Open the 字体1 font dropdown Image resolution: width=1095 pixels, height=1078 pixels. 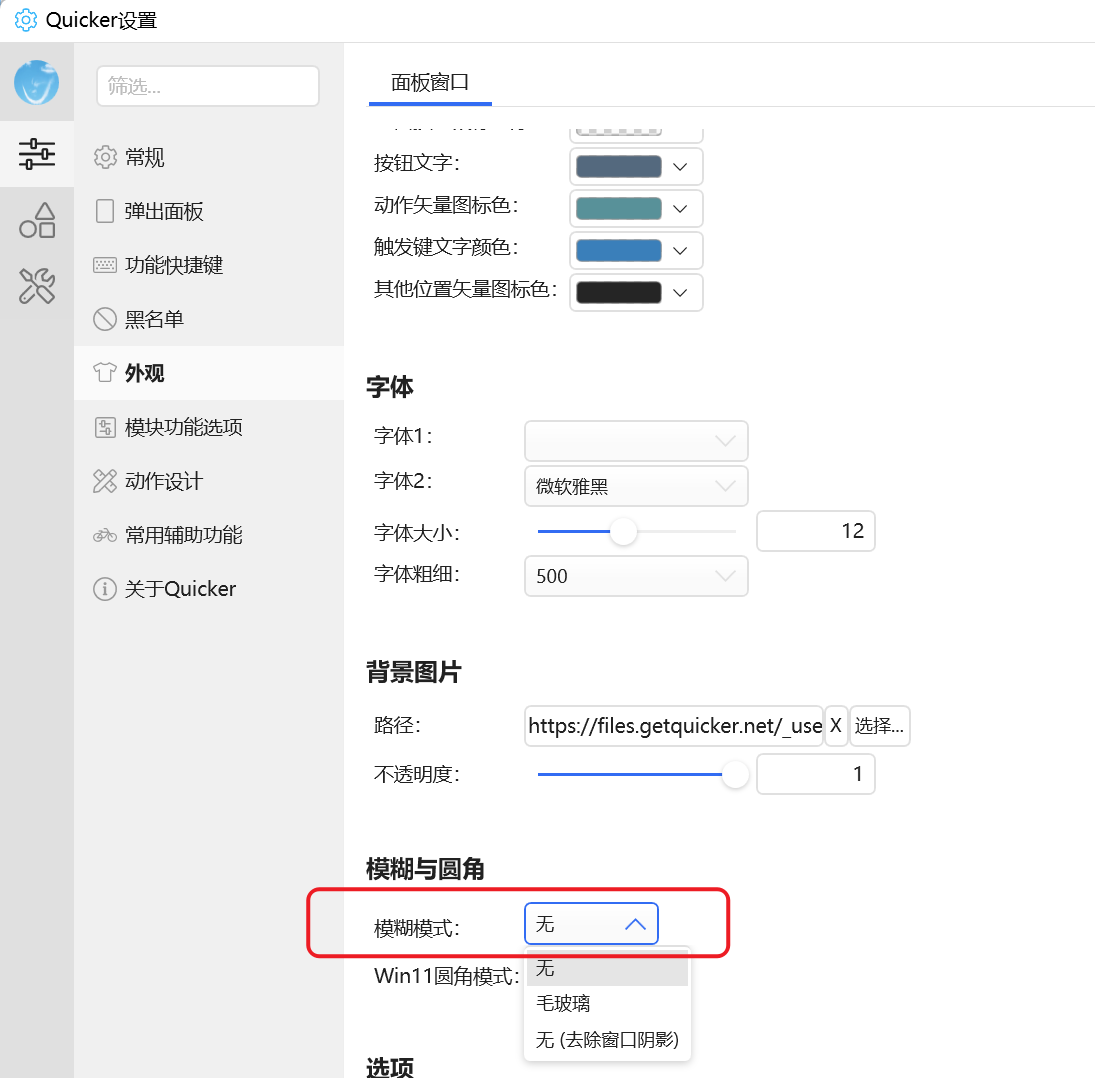pos(636,441)
